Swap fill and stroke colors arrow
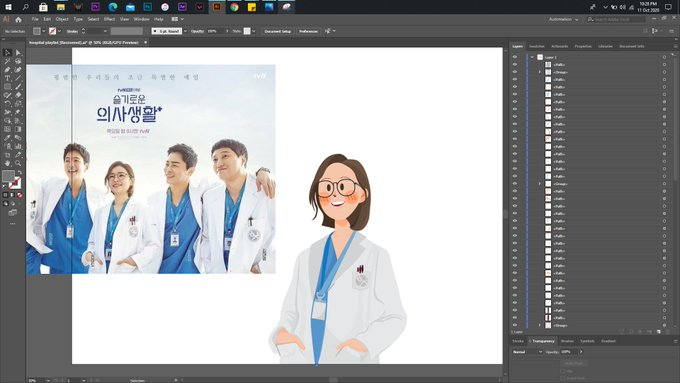 click(x=20, y=172)
